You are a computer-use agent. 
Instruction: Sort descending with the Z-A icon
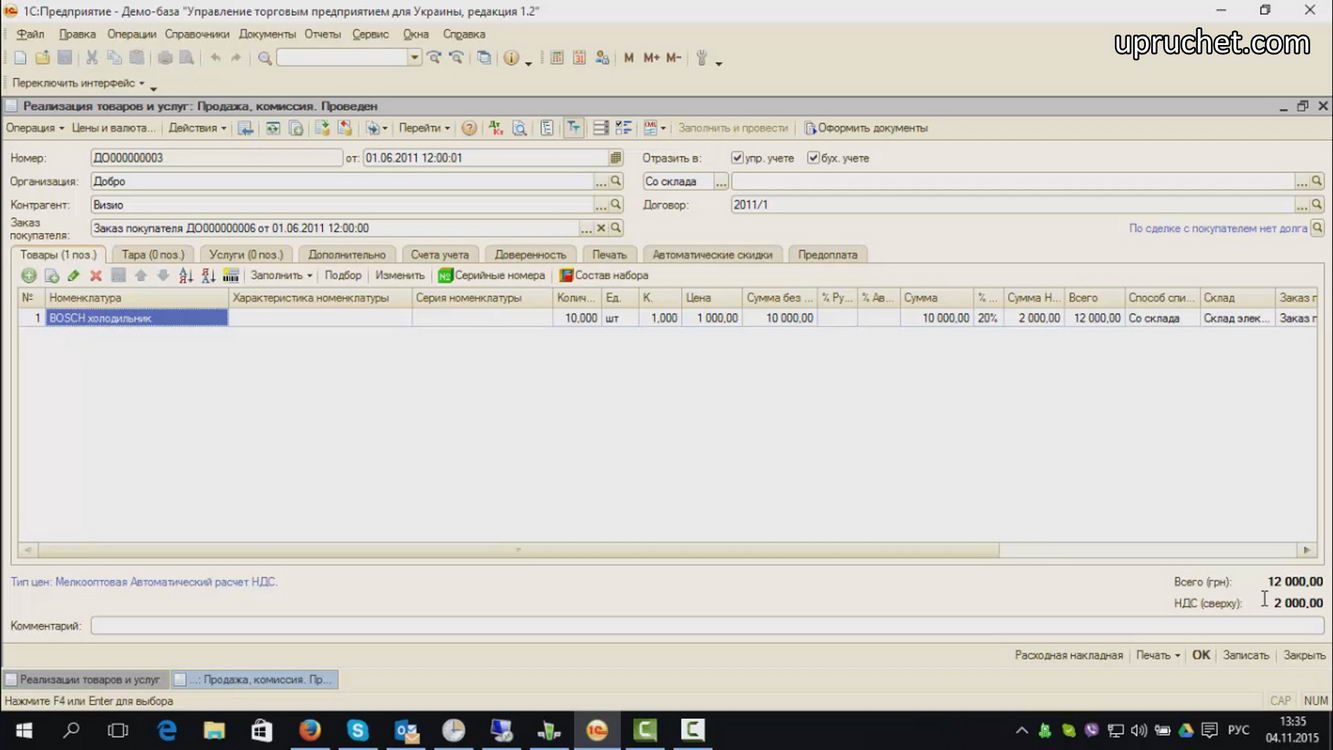(208, 275)
